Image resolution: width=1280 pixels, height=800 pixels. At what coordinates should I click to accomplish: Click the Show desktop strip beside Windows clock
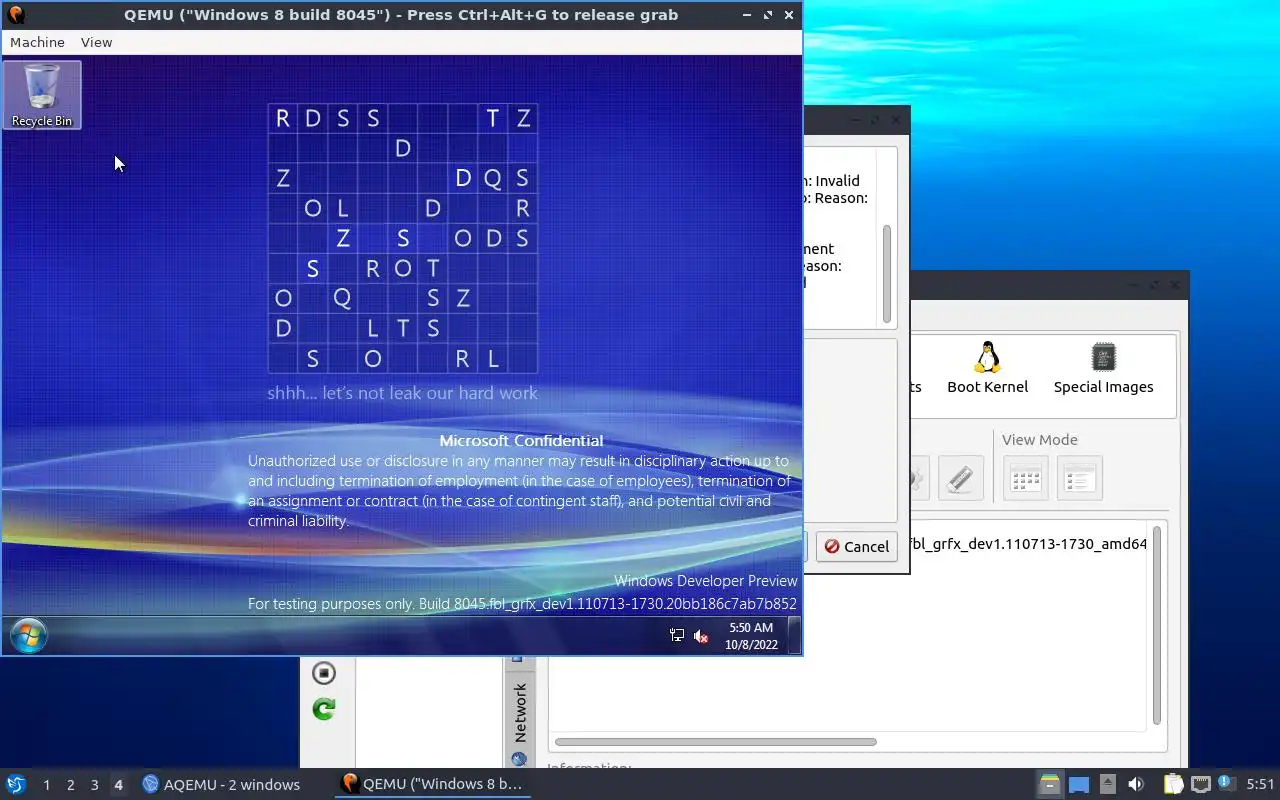[x=794, y=636]
